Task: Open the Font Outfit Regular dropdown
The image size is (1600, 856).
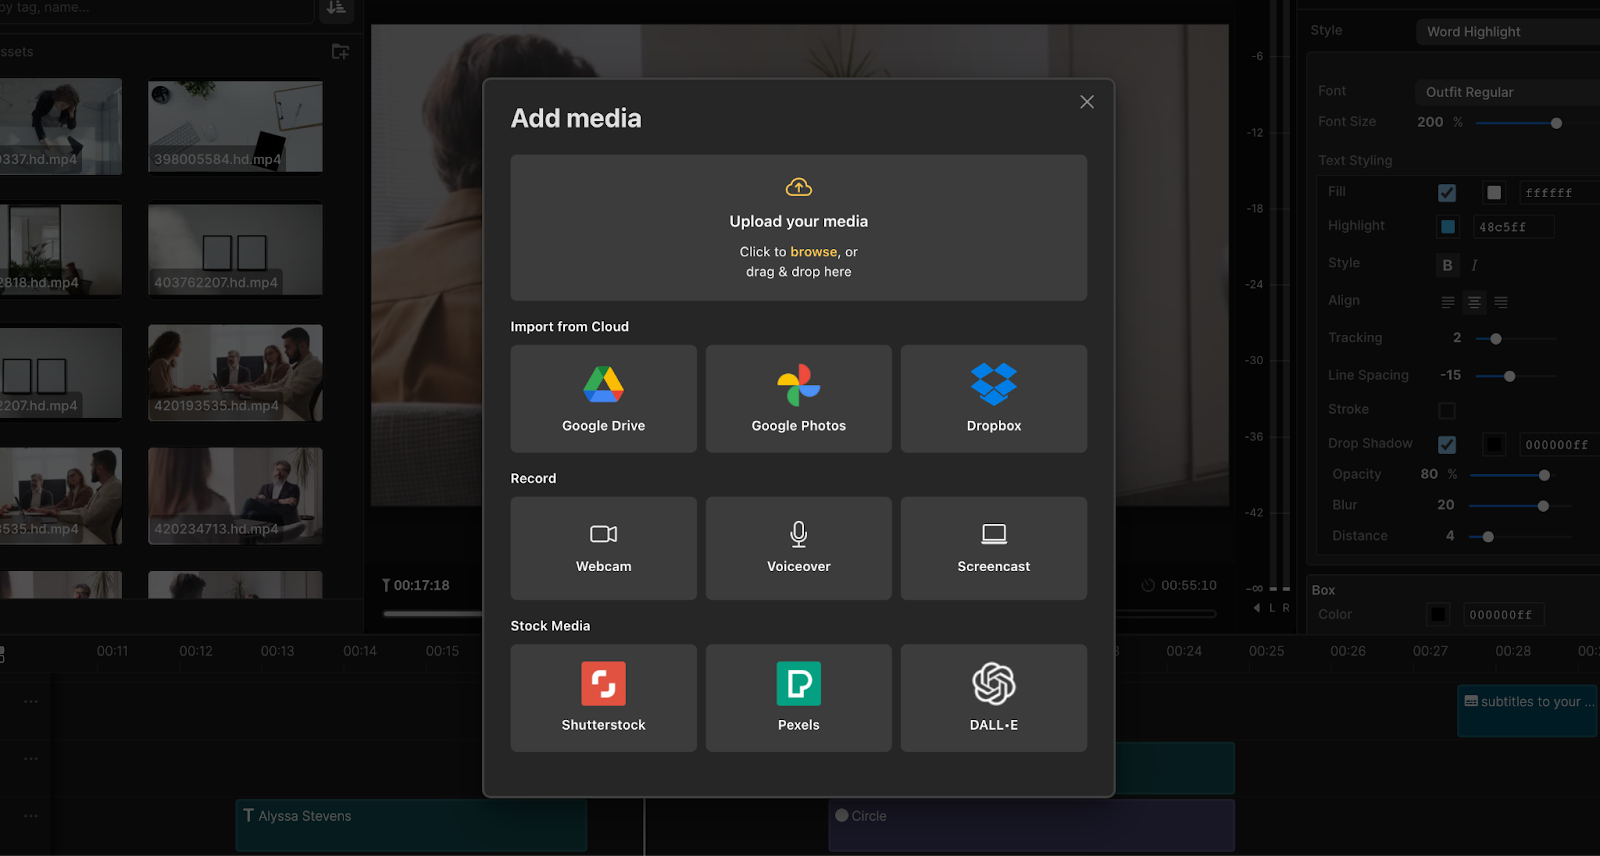Action: tap(1508, 92)
